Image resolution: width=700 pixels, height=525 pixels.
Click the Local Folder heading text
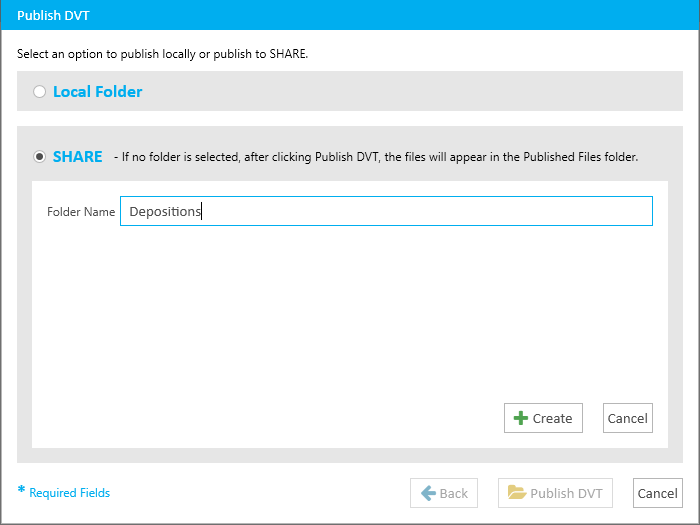[97, 92]
